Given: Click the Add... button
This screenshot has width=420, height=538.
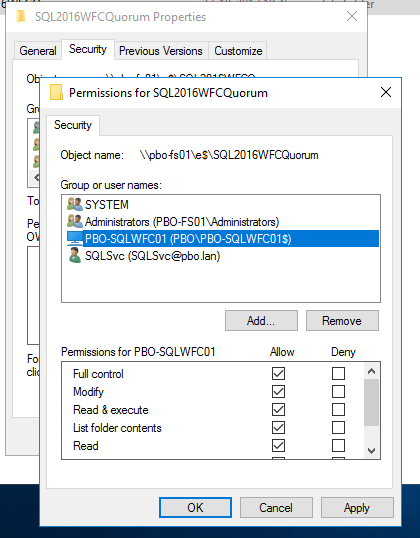Looking at the screenshot, I should [261, 321].
